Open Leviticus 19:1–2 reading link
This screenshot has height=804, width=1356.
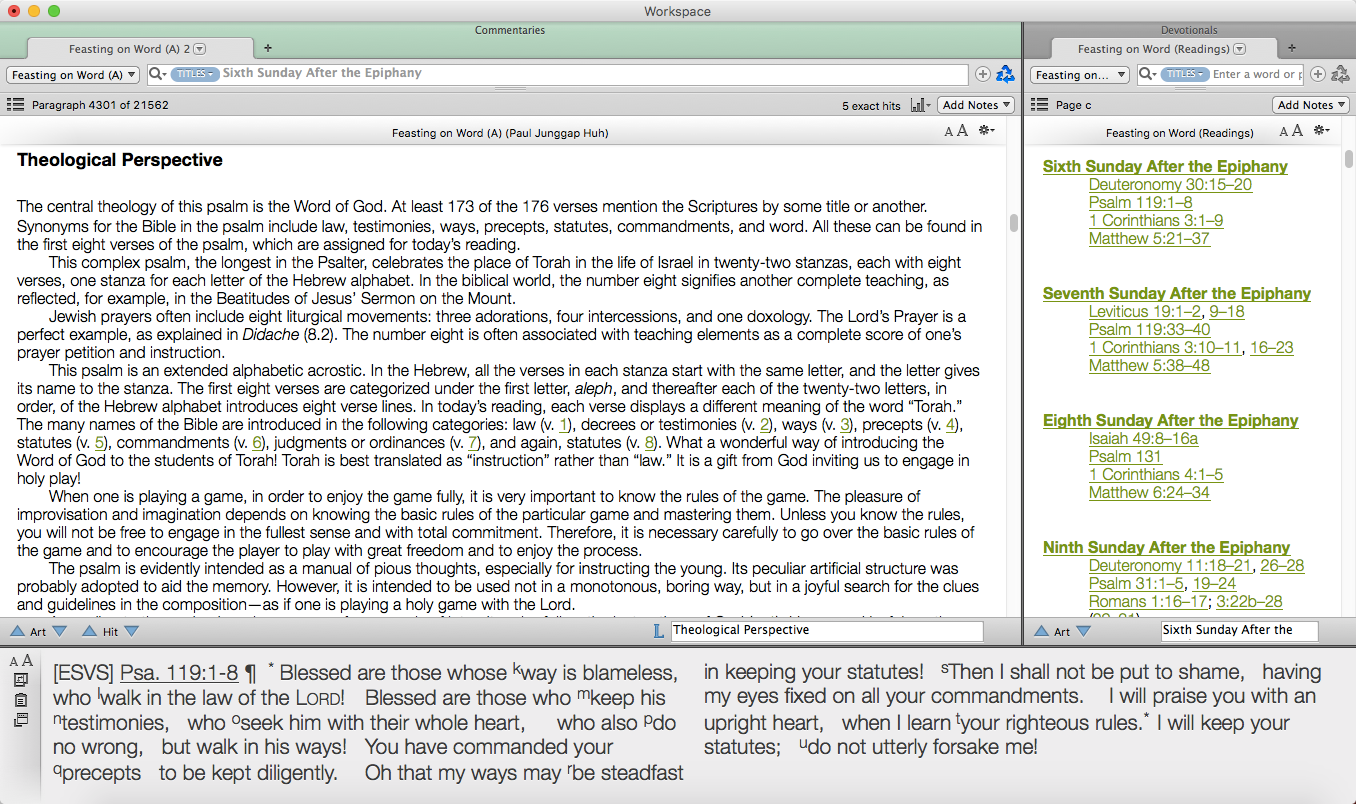(1146, 311)
